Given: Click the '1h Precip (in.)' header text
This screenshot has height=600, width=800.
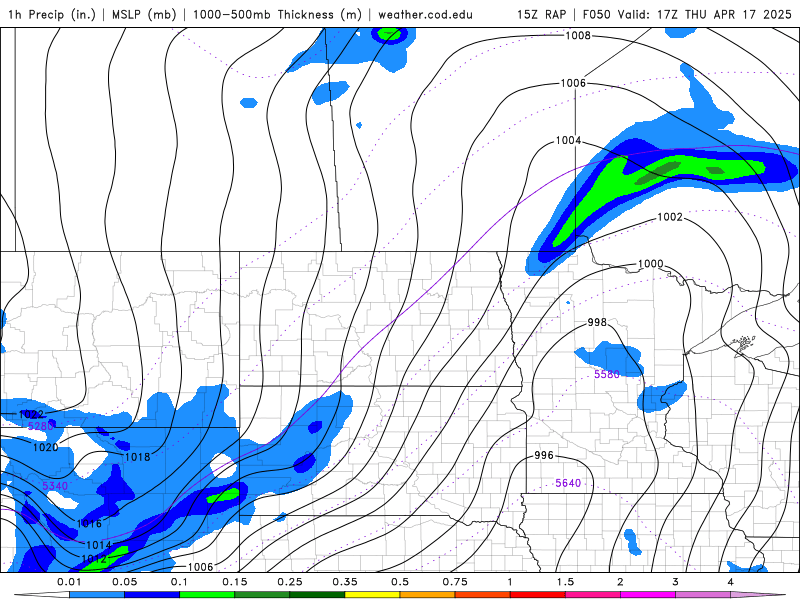Looking at the screenshot, I should coord(52,14).
